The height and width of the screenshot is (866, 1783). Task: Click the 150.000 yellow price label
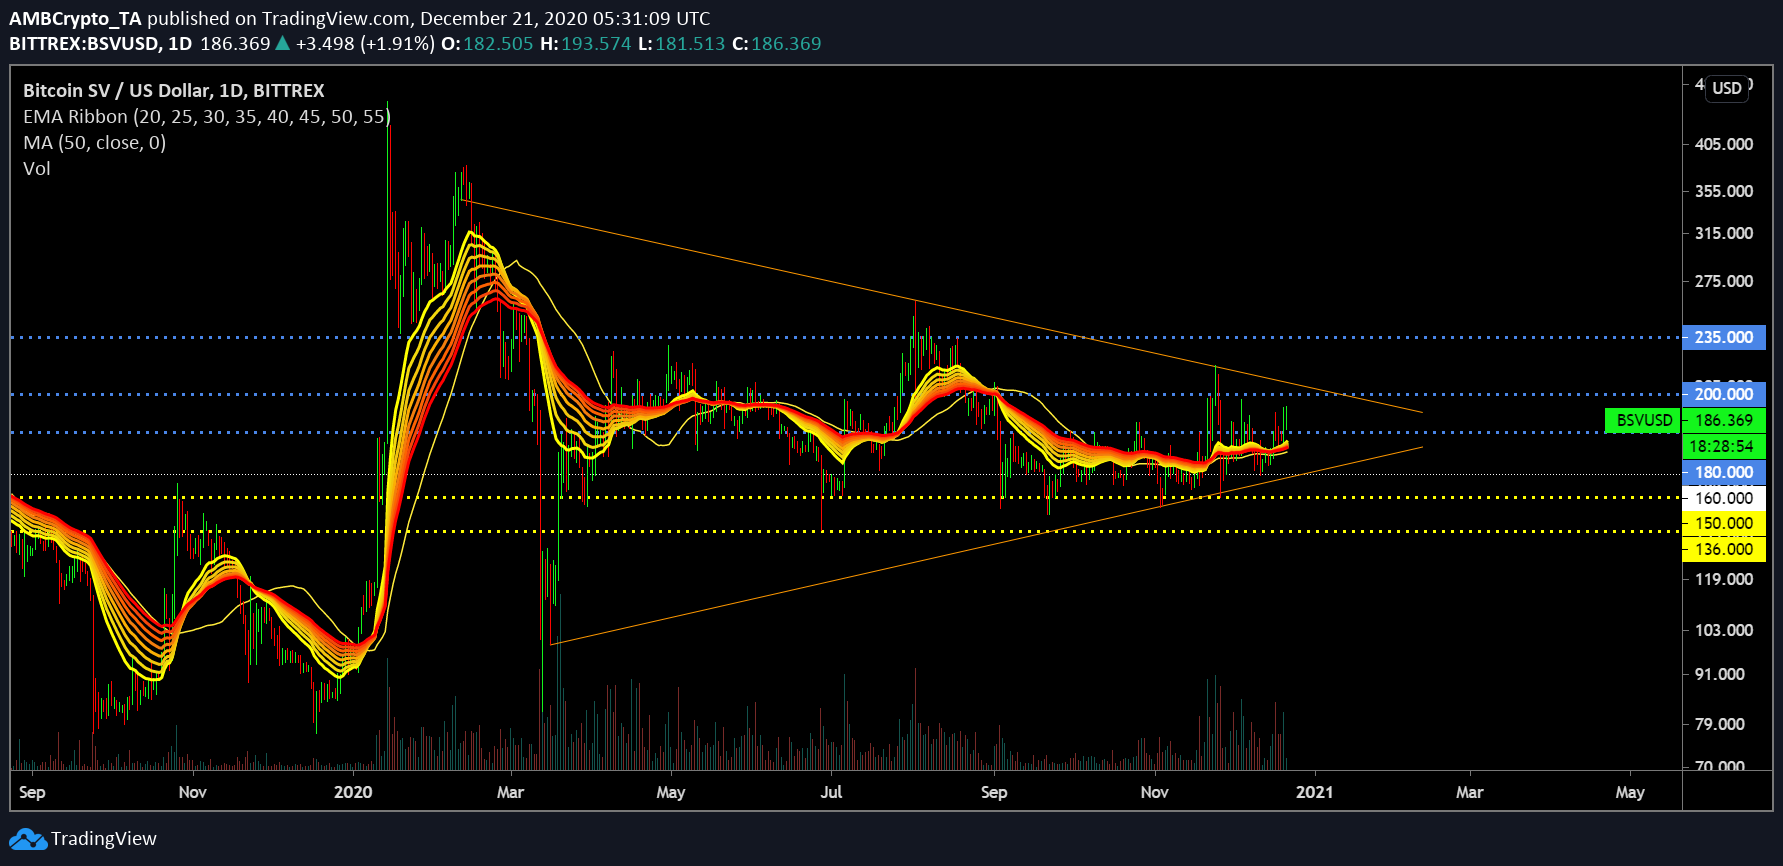1724,523
